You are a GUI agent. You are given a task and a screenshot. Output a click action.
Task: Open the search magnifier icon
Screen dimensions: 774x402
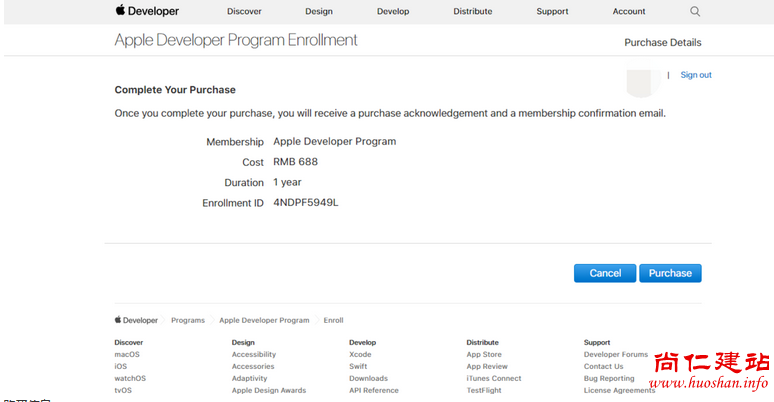tap(695, 12)
